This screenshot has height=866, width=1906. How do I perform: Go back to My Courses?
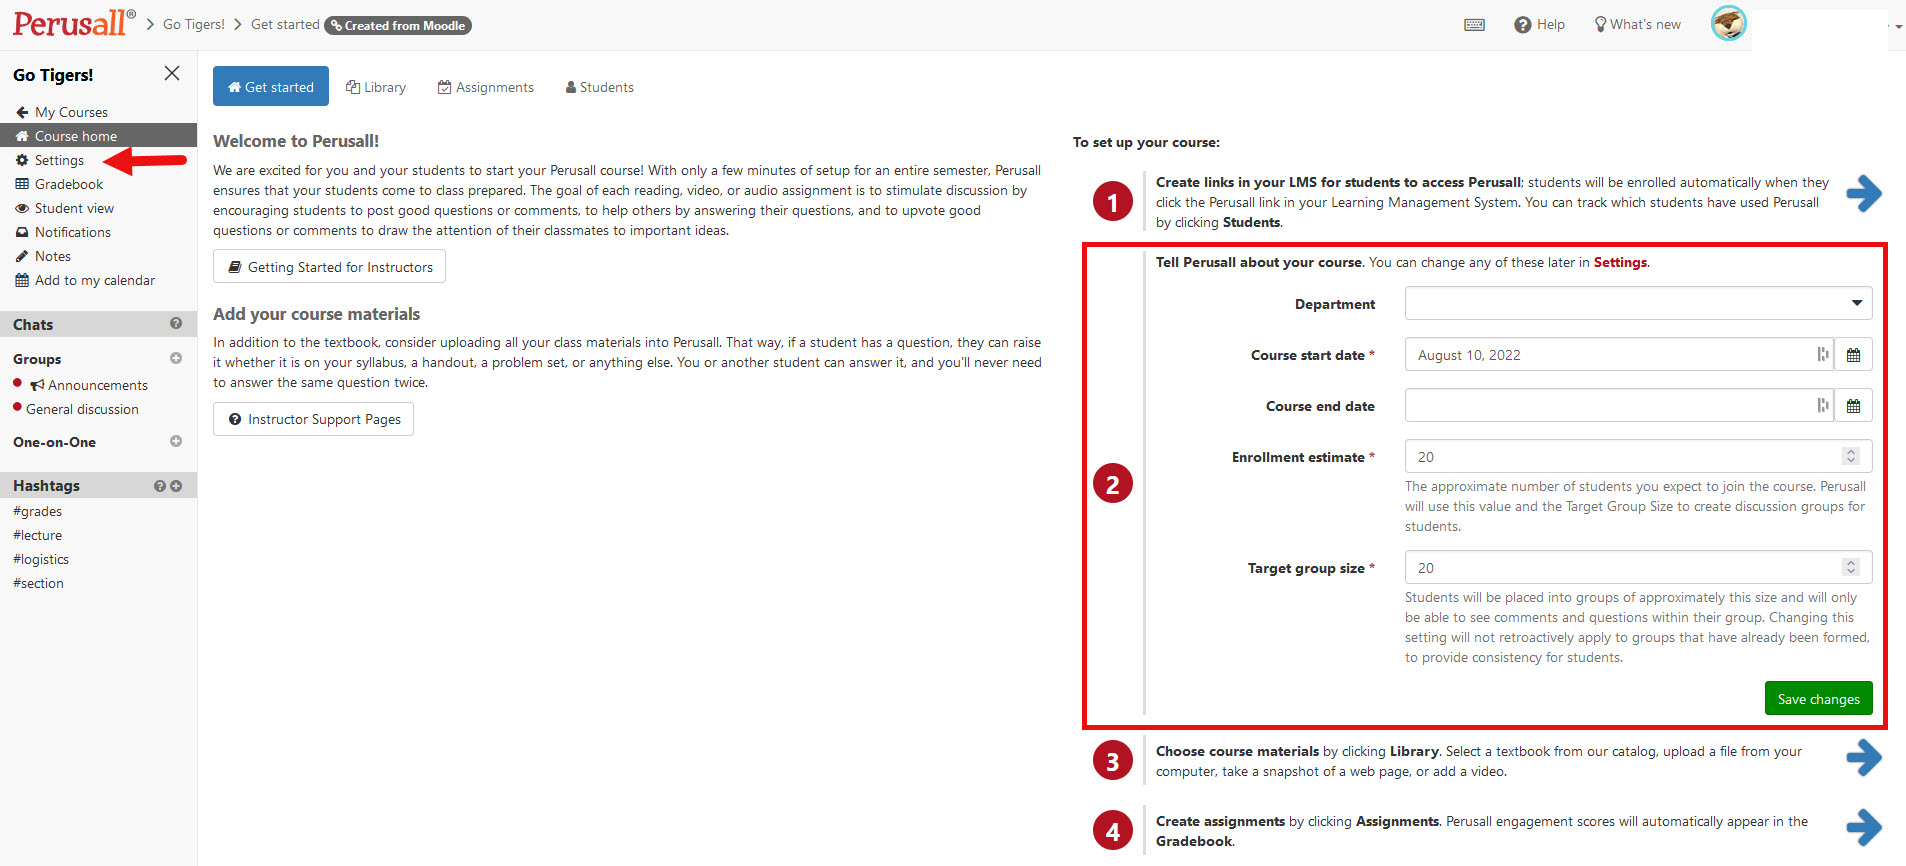pos(62,112)
